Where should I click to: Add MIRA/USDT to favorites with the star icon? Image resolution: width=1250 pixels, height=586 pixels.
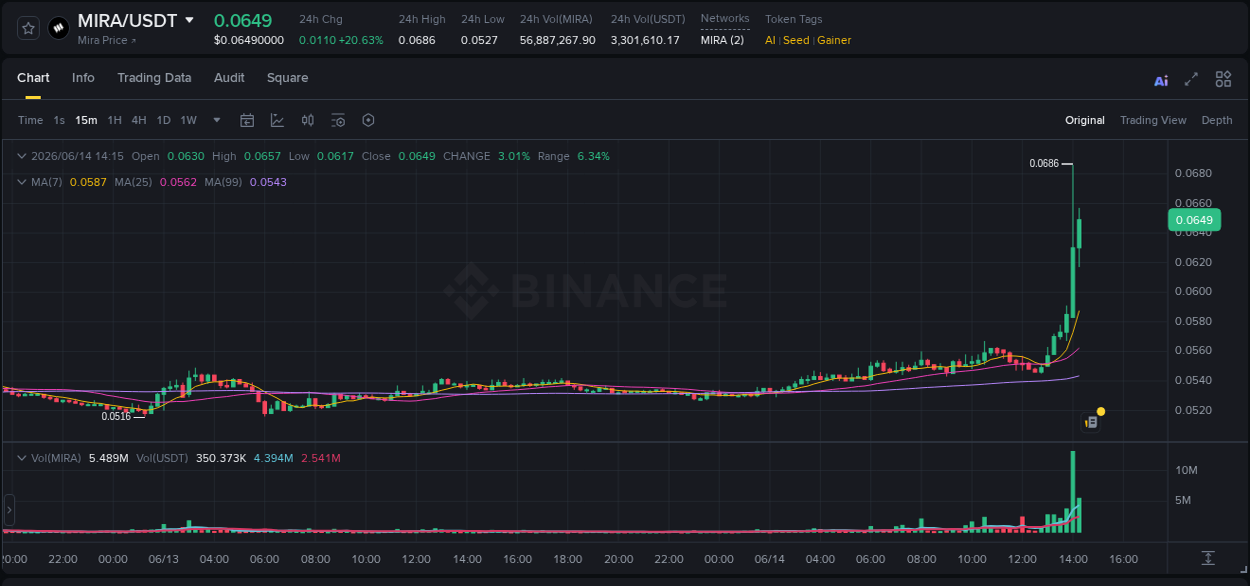[x=29, y=28]
